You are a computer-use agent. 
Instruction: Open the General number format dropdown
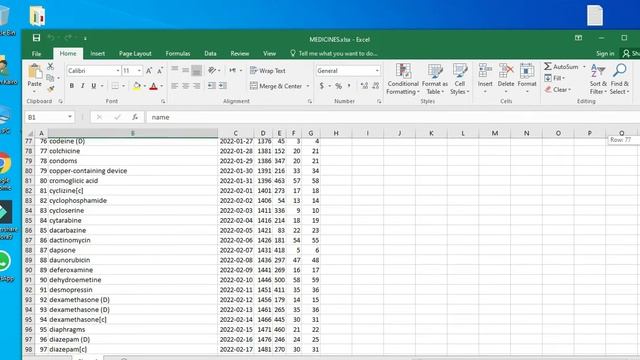(377, 71)
